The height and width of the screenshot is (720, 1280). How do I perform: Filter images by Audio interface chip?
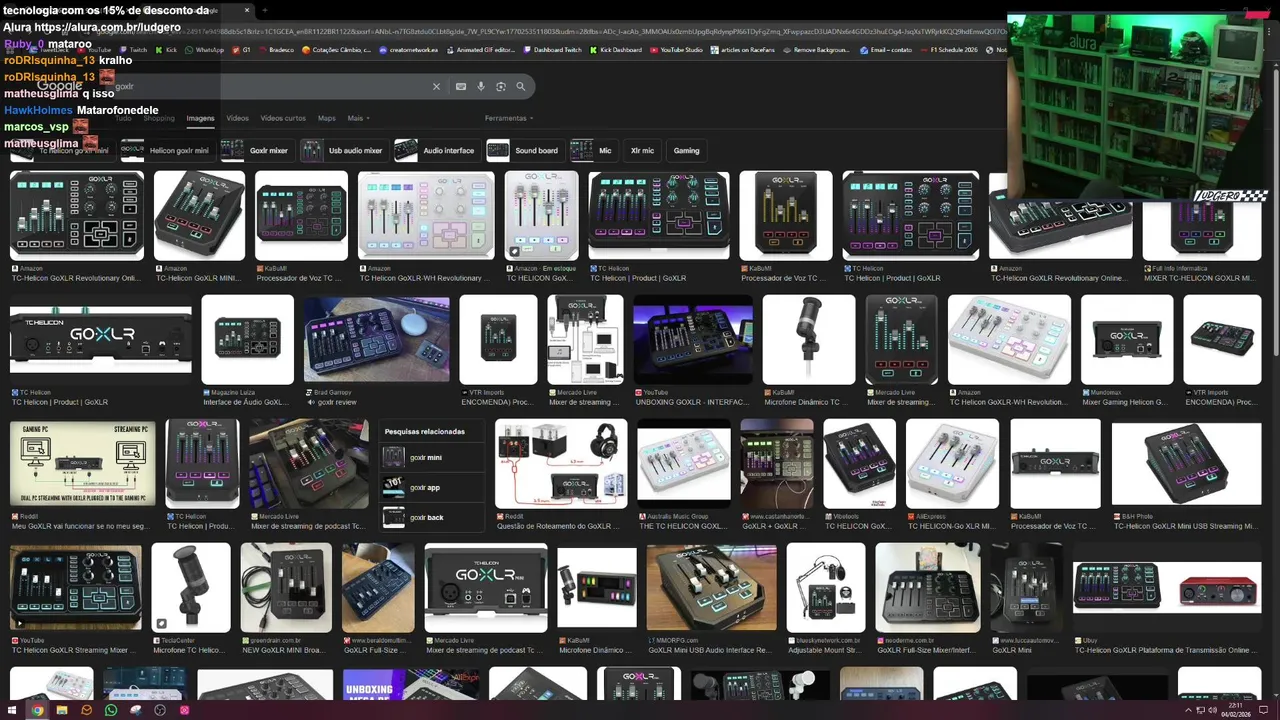click(x=435, y=150)
